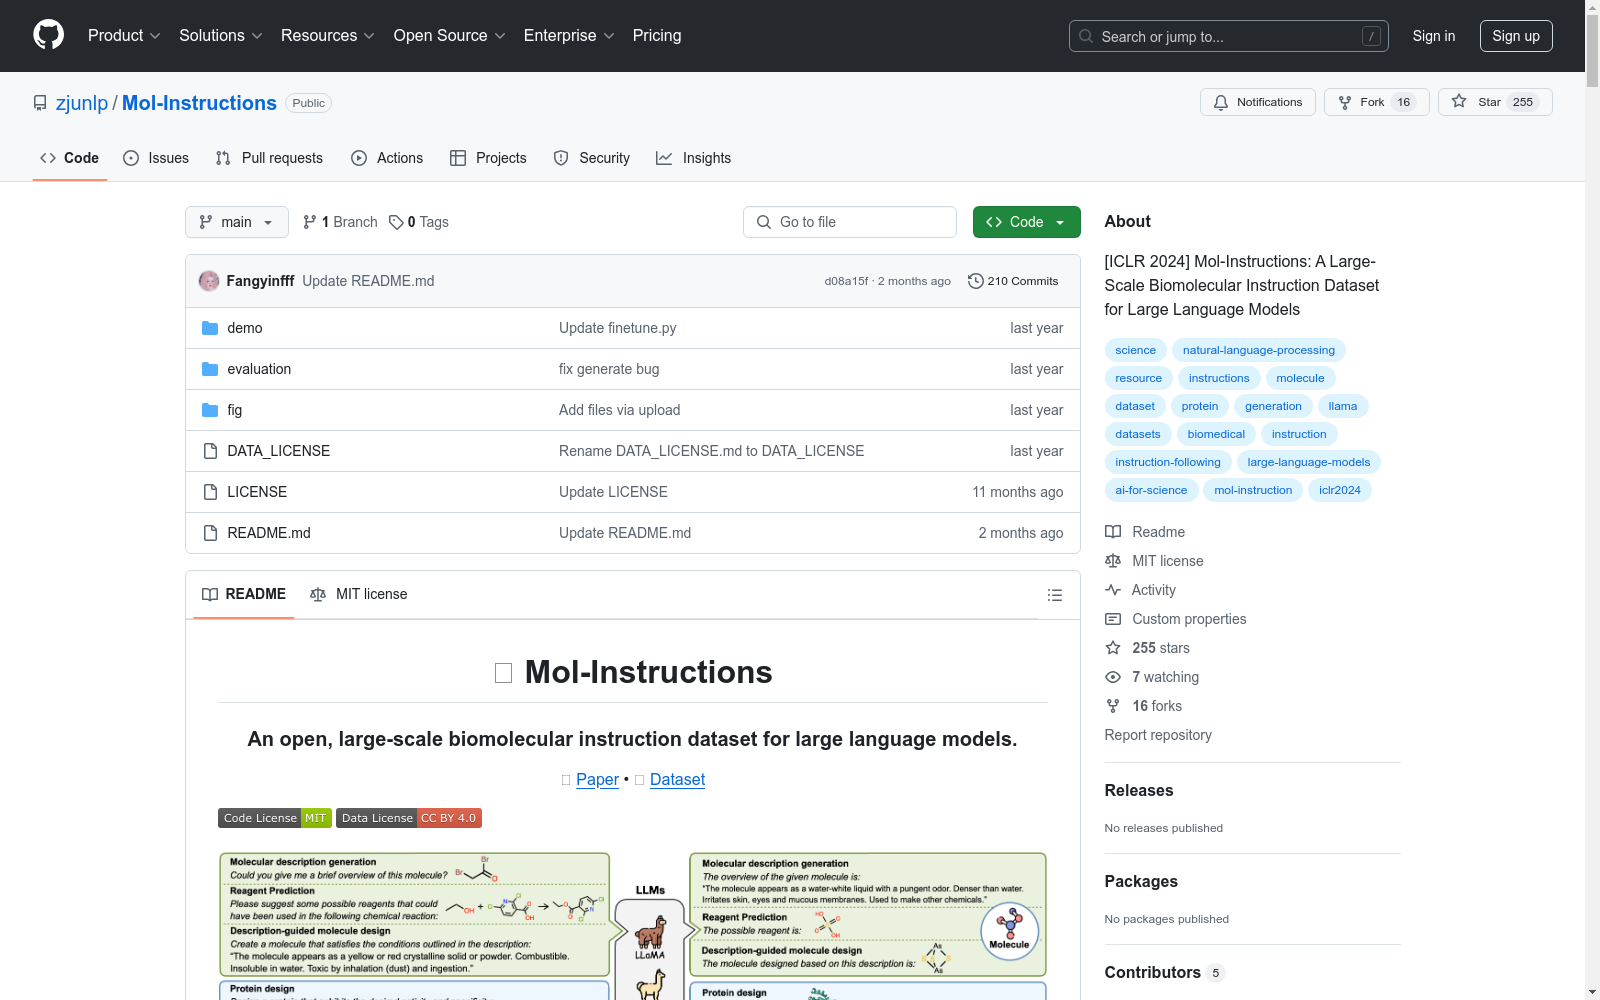1600x1000 pixels.
Task: Click the branch icon beside 1 Branch
Action: coord(310,222)
